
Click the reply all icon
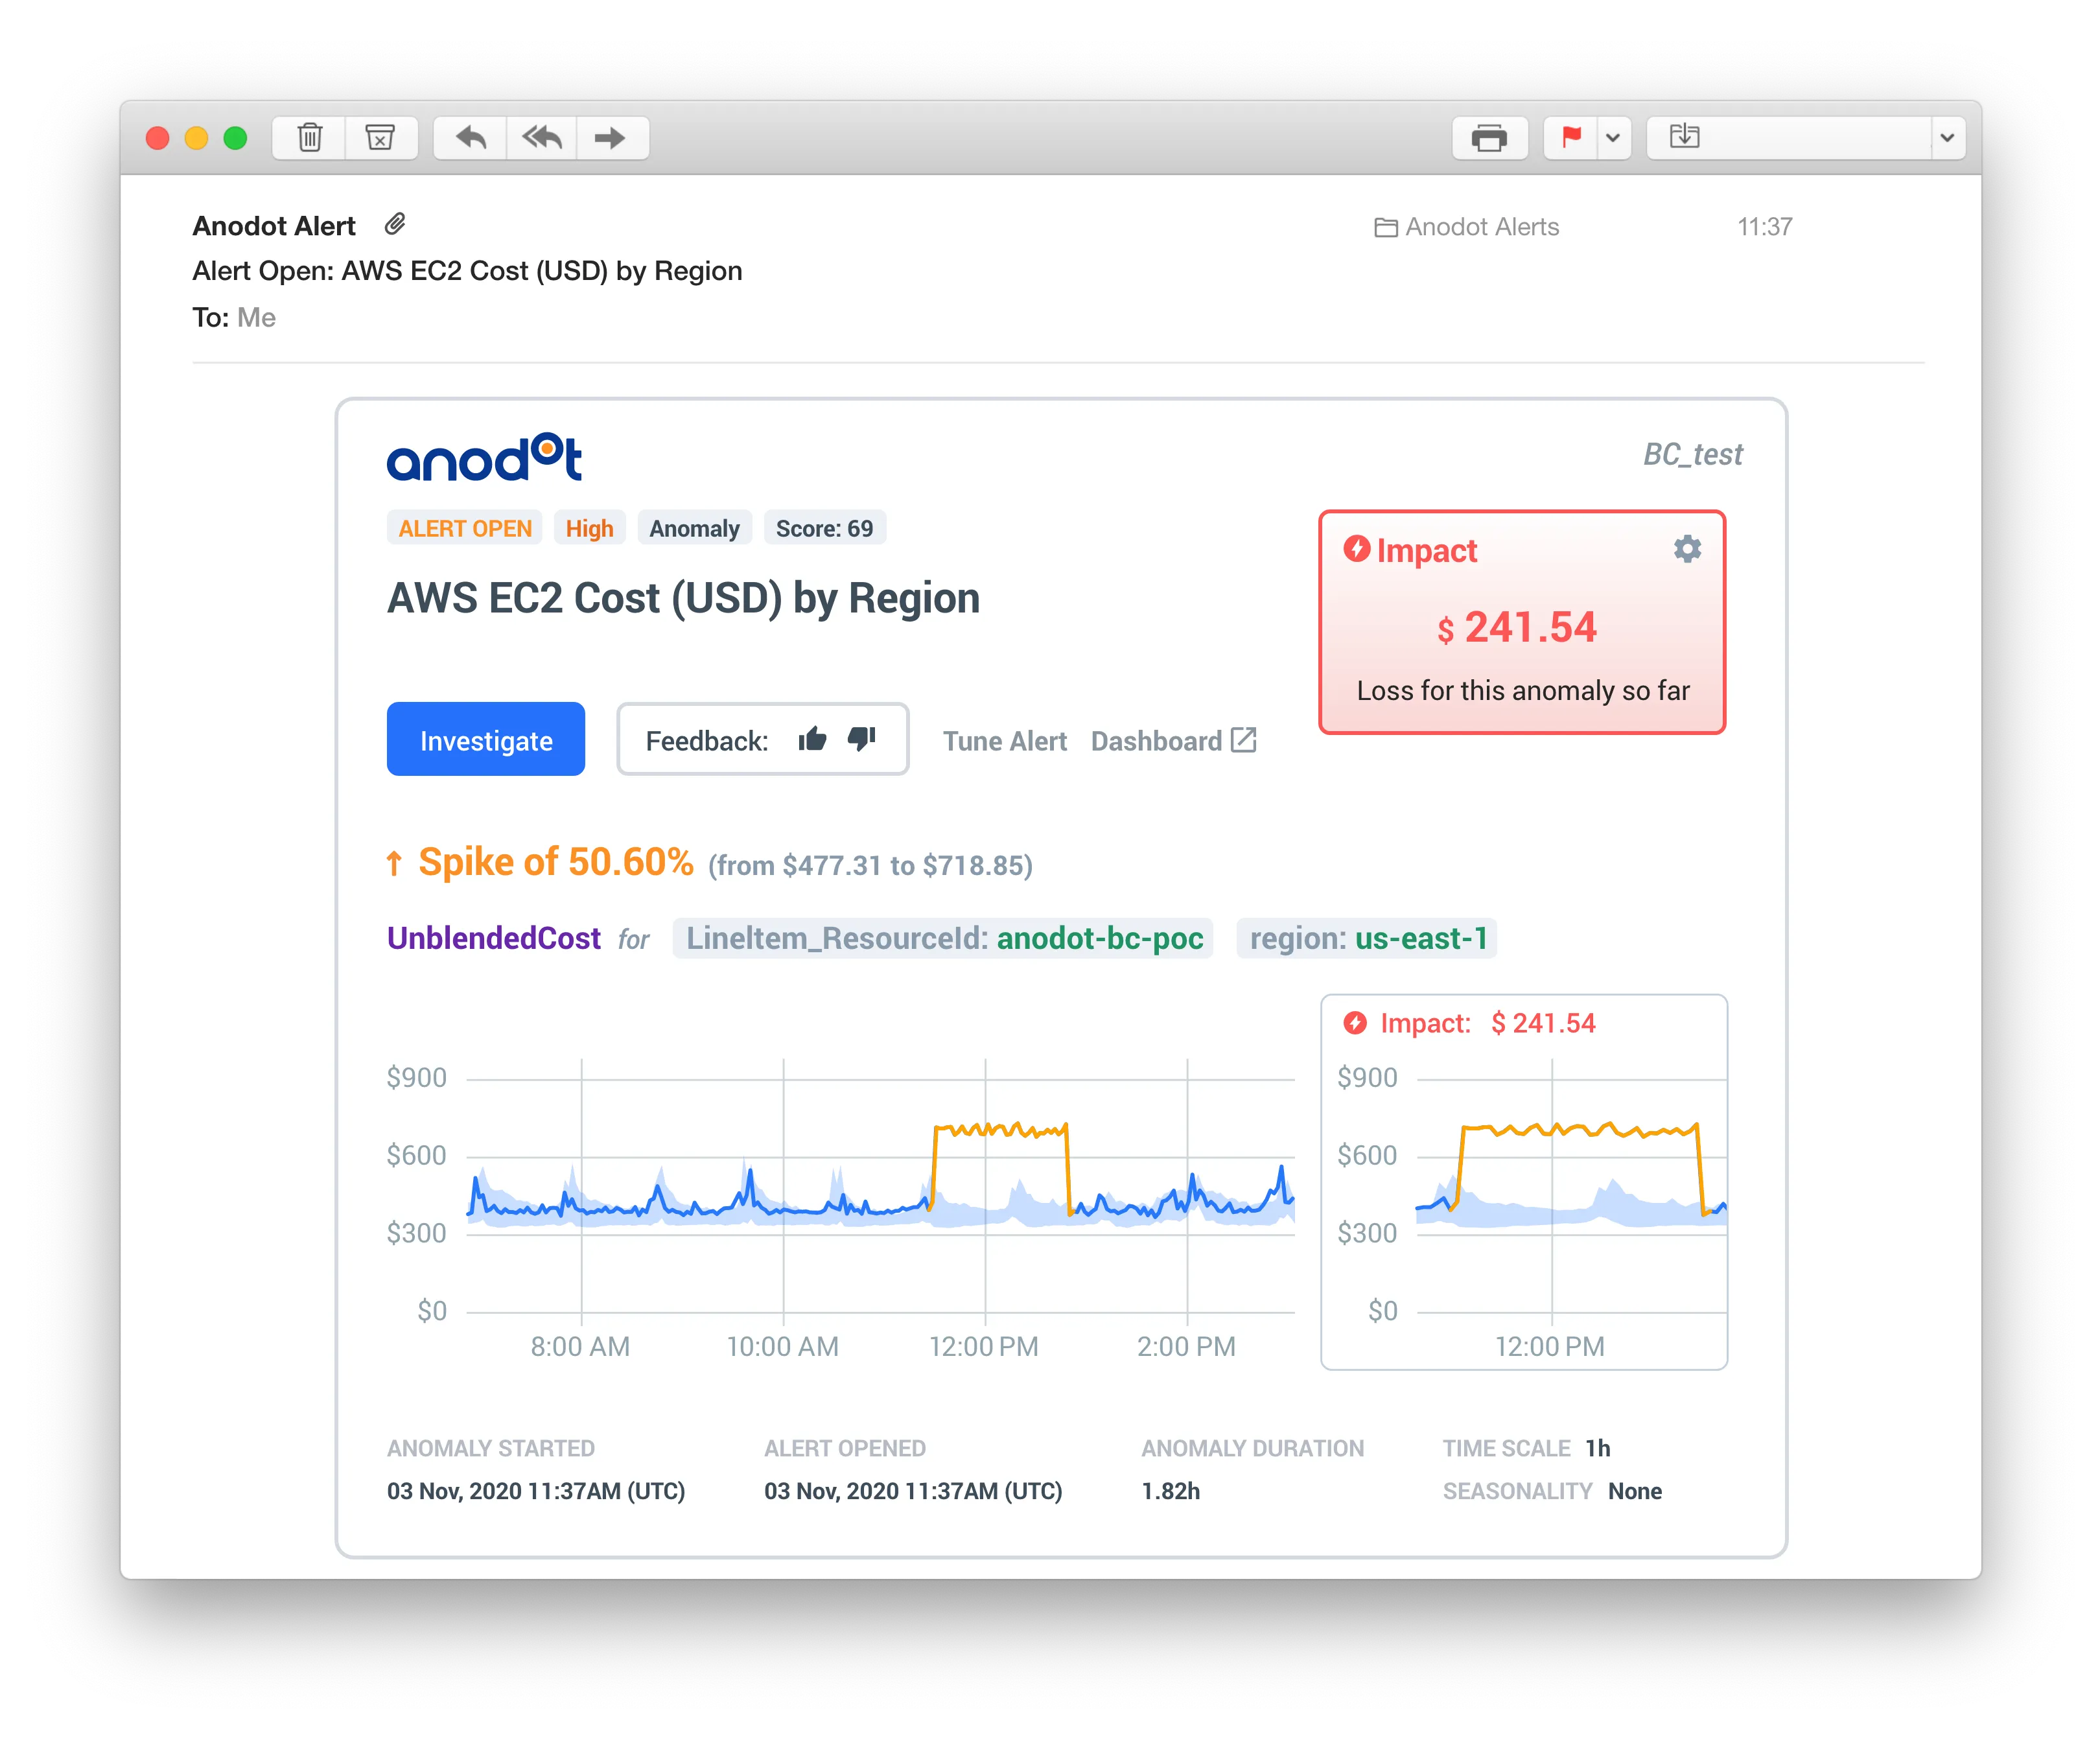[542, 137]
